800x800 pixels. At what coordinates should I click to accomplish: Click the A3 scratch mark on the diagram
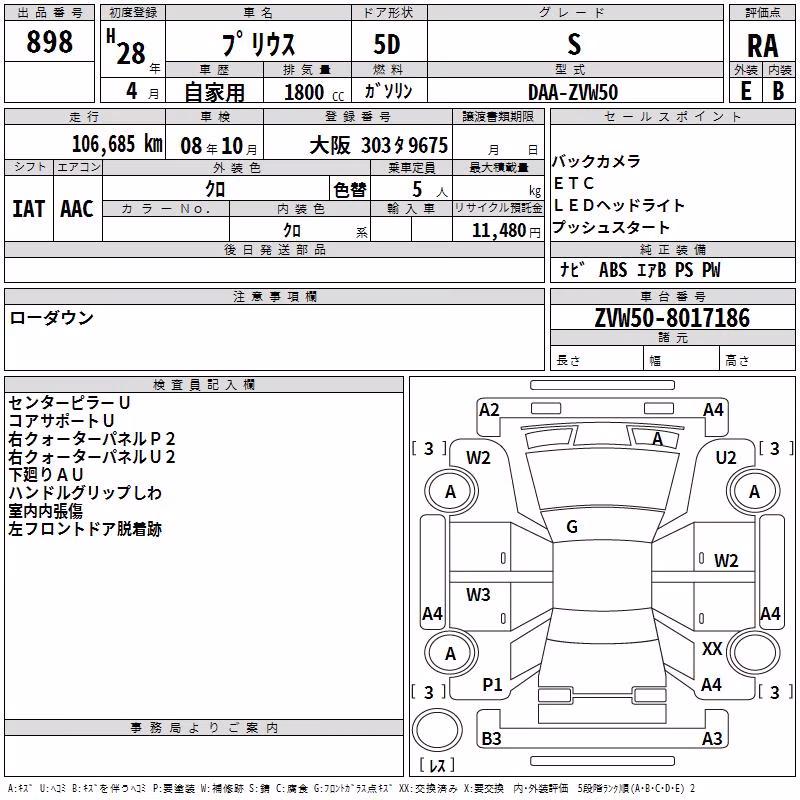pyautogui.click(x=712, y=738)
